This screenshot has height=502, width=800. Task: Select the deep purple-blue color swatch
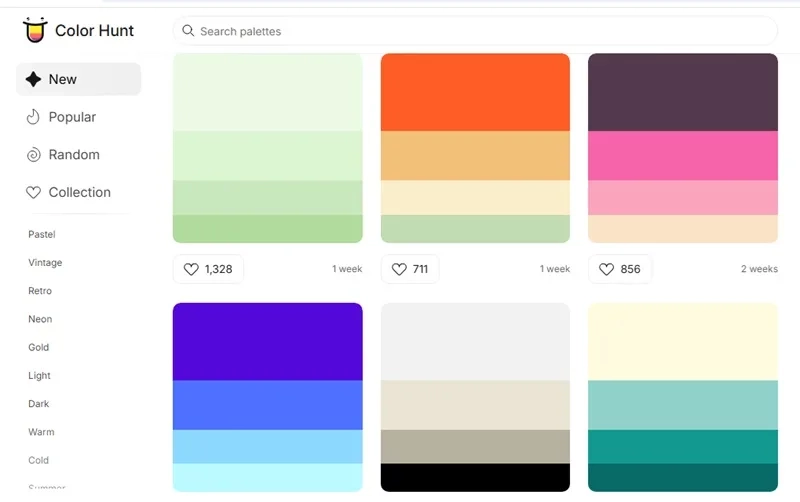click(267, 341)
